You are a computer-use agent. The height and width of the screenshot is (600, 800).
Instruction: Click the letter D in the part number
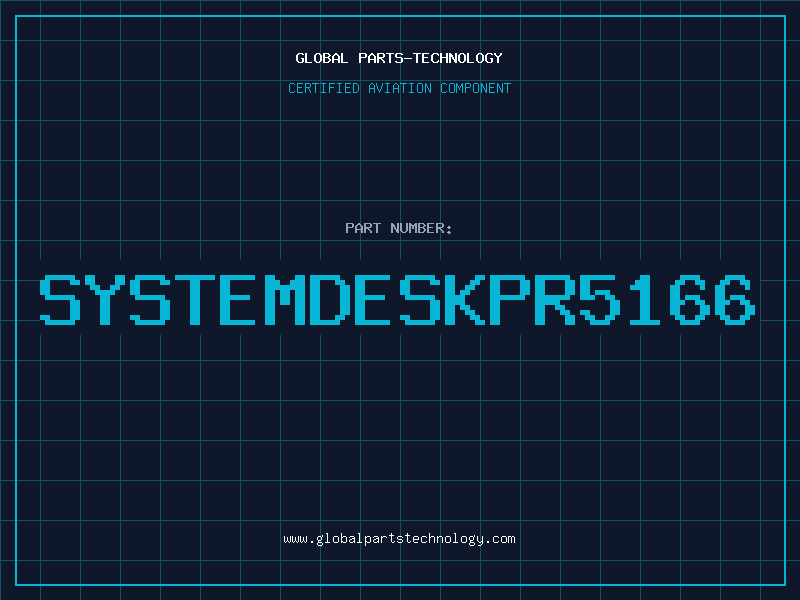[x=330, y=299]
